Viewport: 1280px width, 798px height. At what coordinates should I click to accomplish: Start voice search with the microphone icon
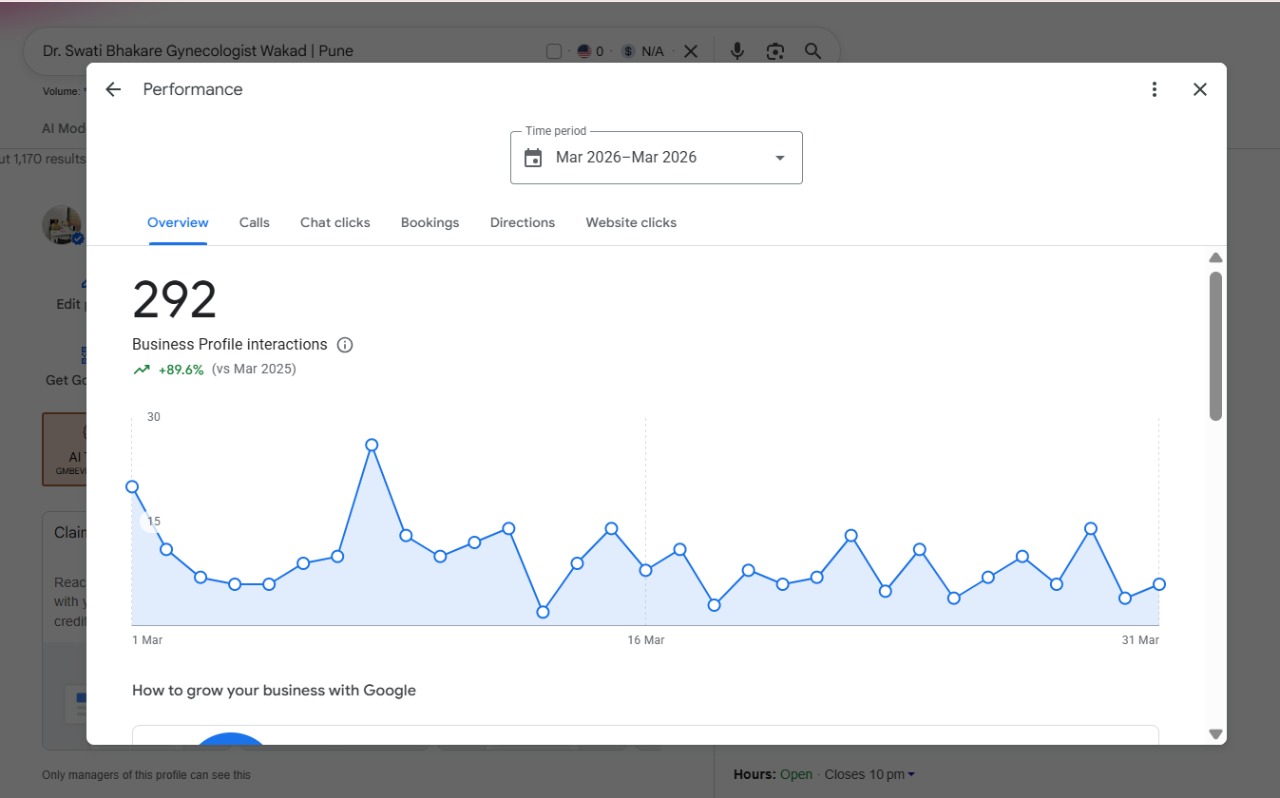pos(737,51)
